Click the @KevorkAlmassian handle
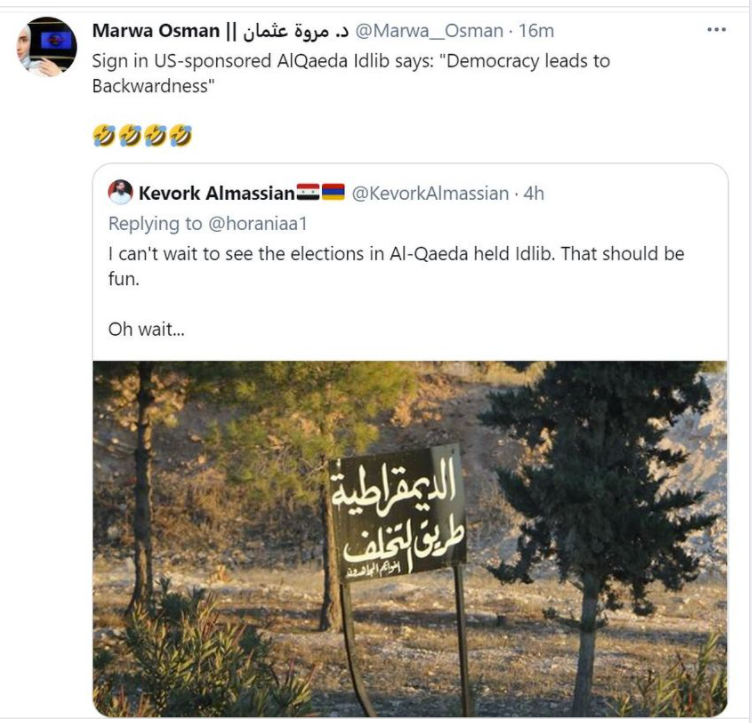Viewport: 752px width, 723px height. tap(429, 193)
